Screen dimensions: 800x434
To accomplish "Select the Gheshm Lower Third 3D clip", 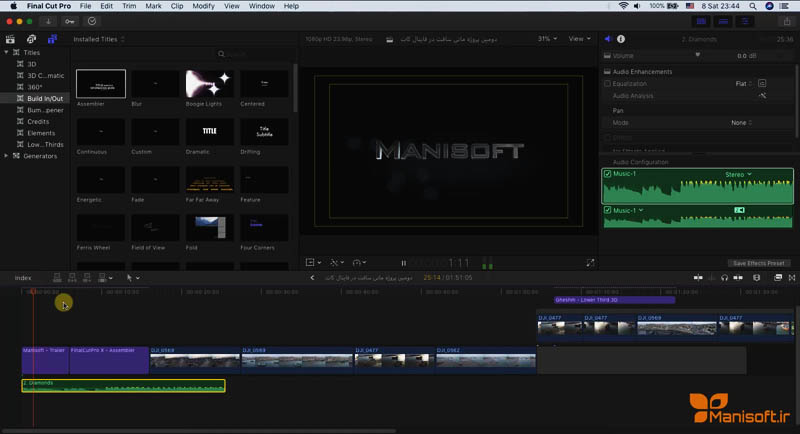I will click(614, 300).
